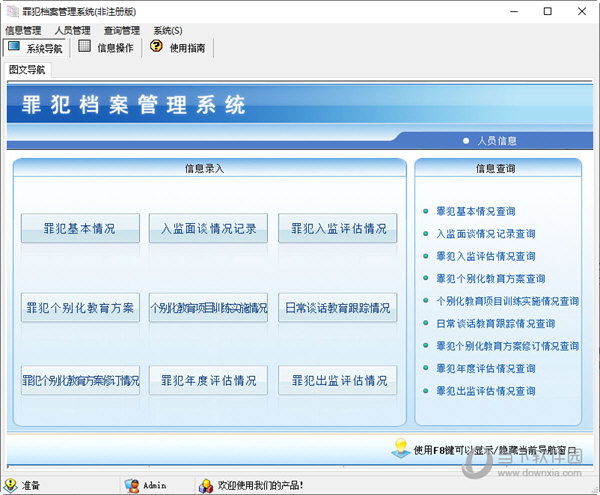Click the 信息操作 grid icon
Screen dimensions: 600x495
point(84,46)
